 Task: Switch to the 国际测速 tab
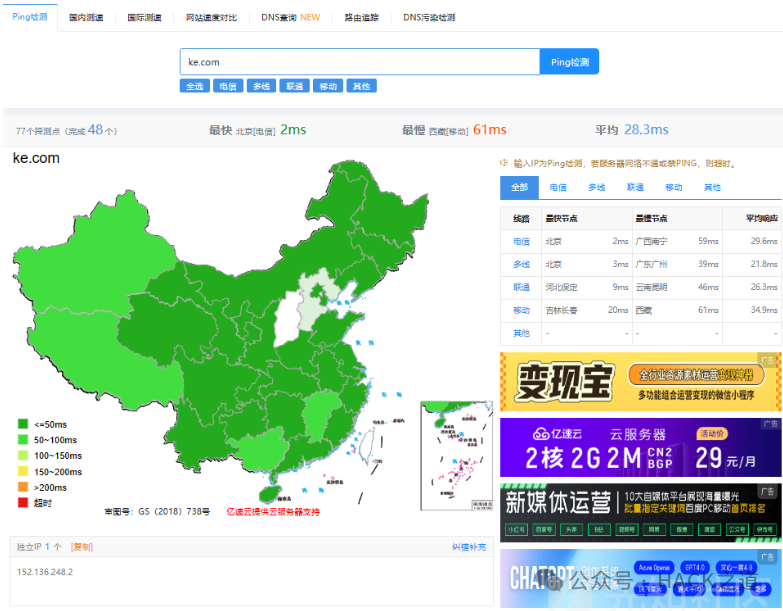(144, 17)
